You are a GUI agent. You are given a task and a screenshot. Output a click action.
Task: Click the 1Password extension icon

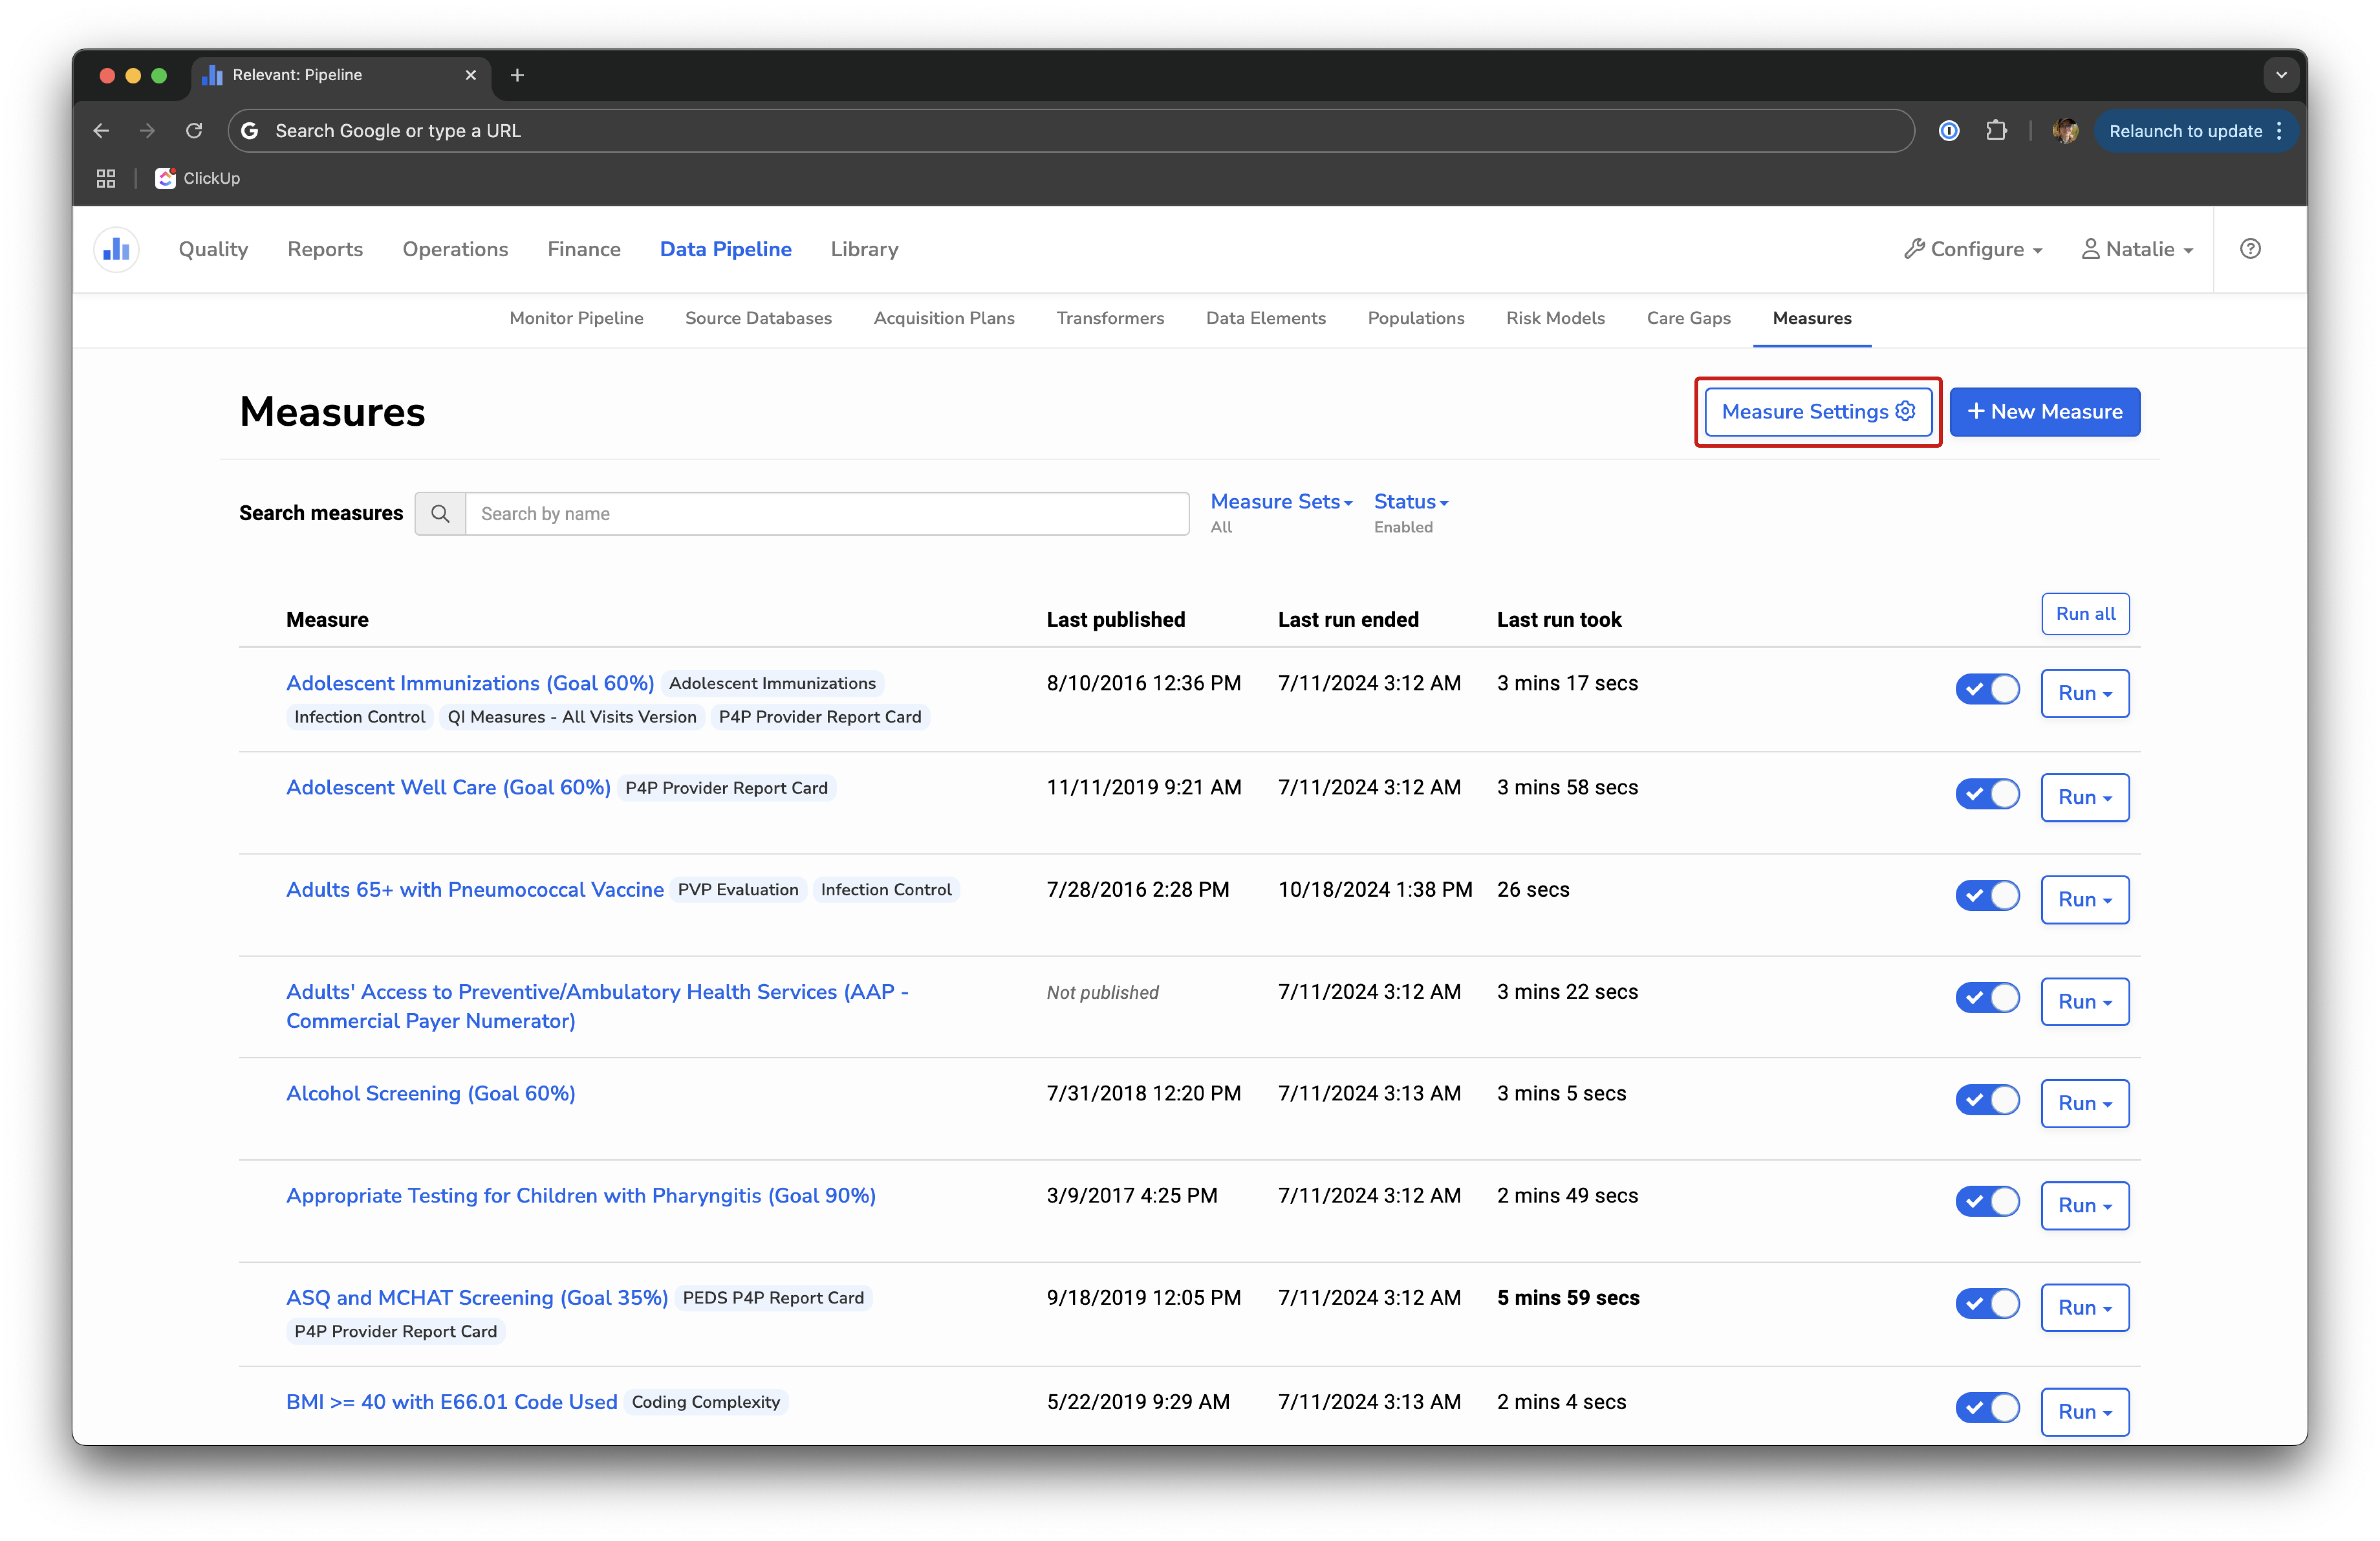pyautogui.click(x=1948, y=131)
